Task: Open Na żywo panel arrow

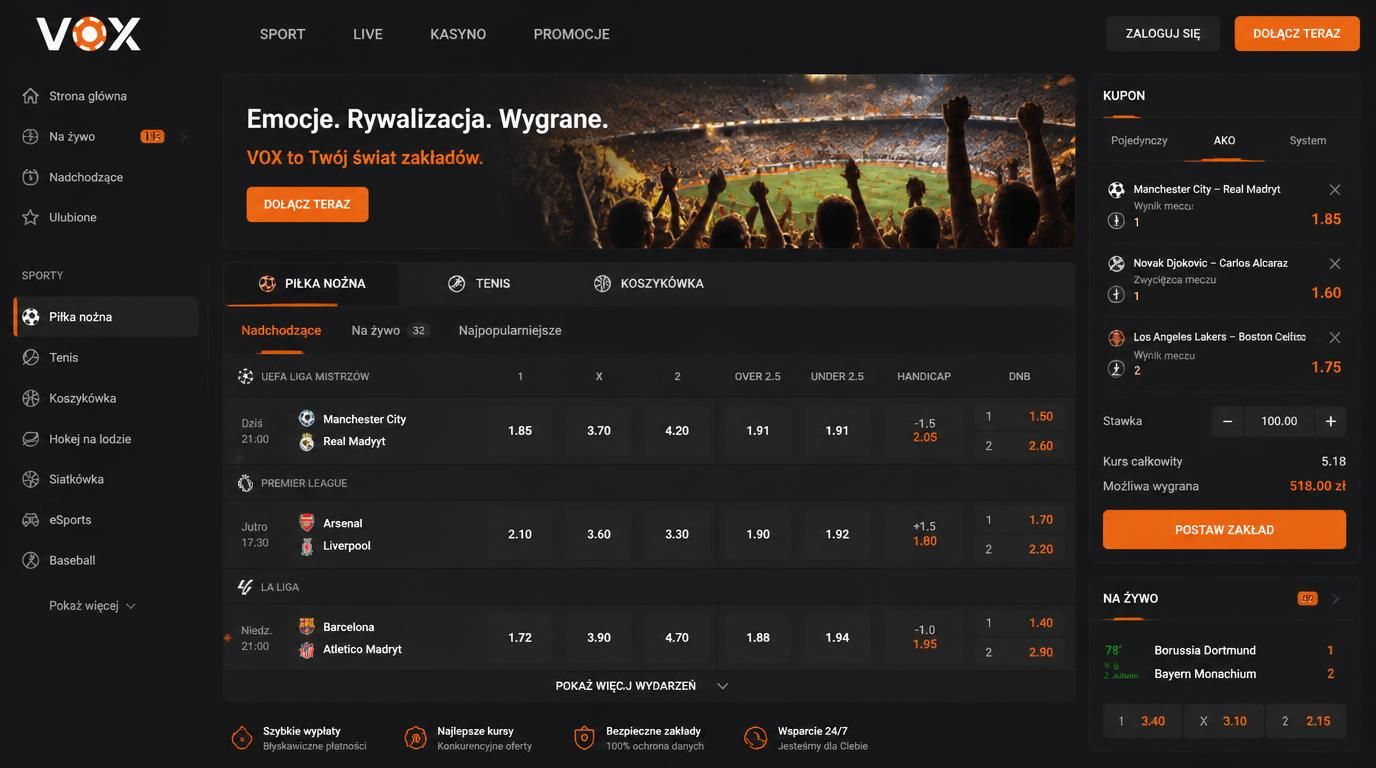Action: coord(1336,599)
